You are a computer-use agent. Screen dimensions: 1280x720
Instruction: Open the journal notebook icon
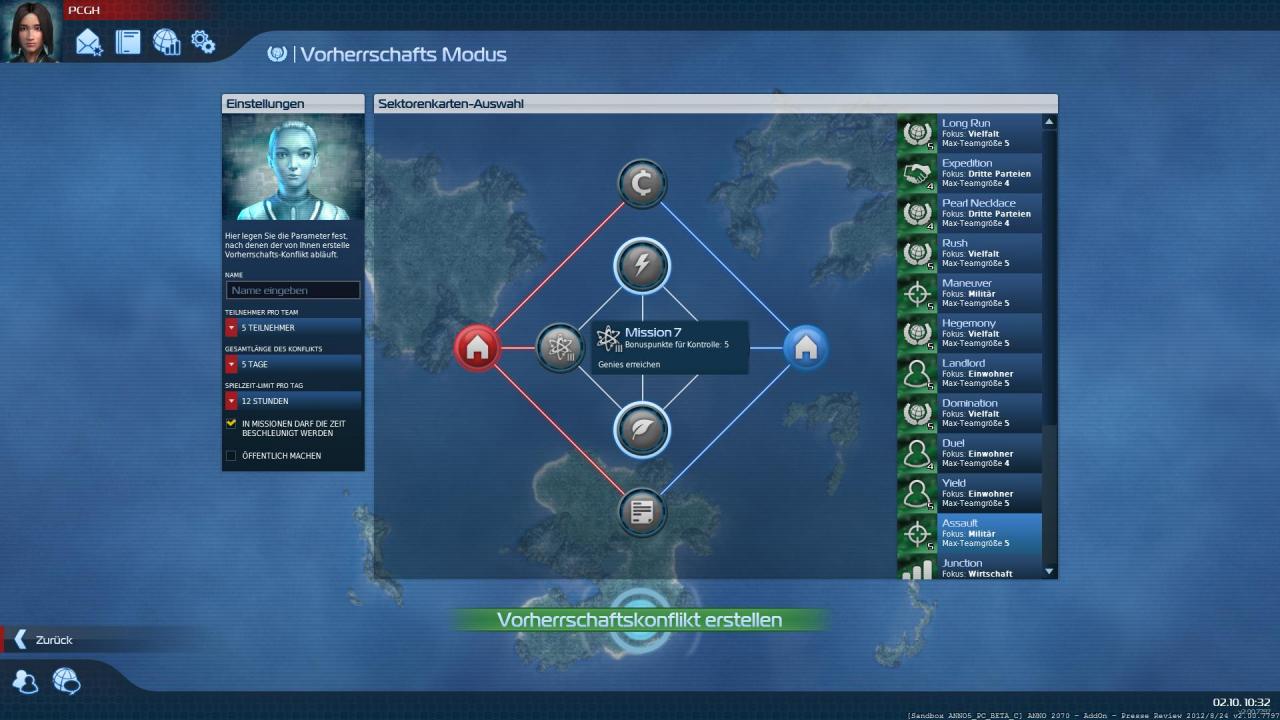point(128,42)
